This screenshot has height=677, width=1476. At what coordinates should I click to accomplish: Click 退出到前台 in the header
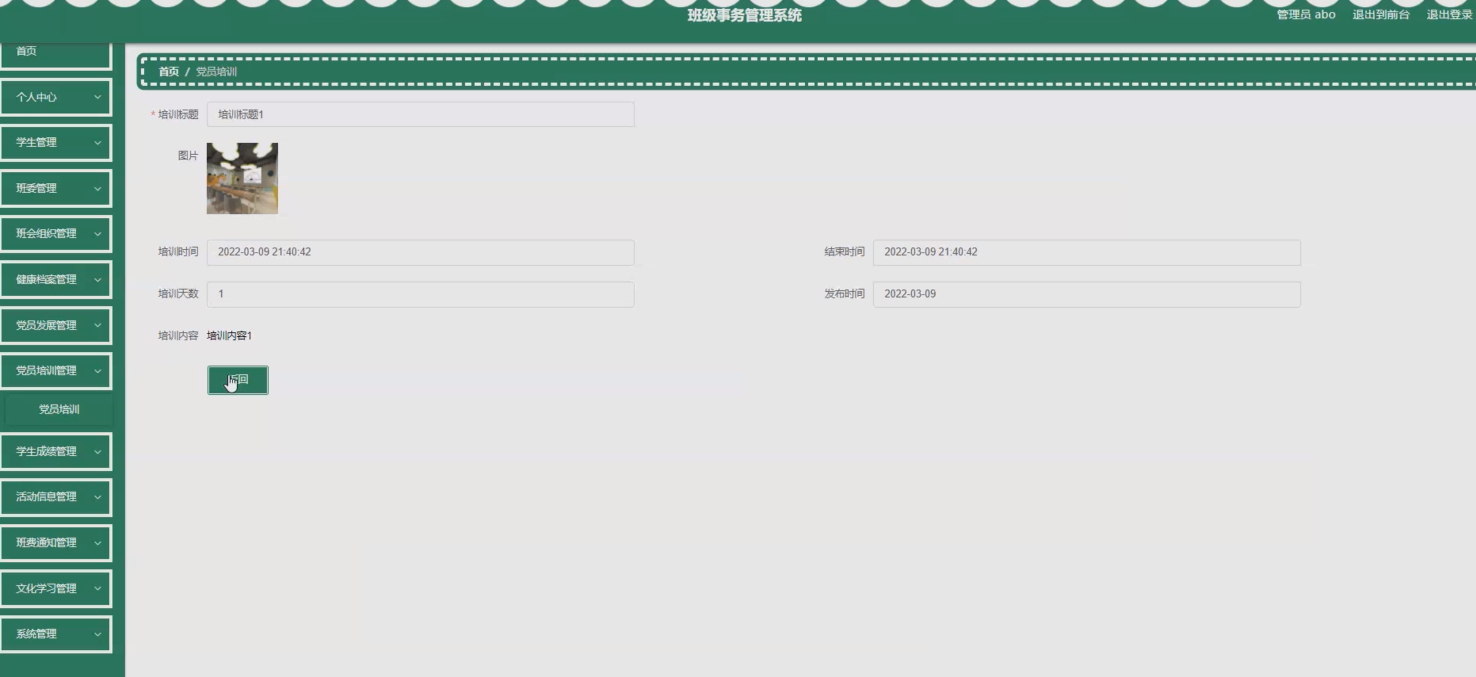coord(1381,15)
